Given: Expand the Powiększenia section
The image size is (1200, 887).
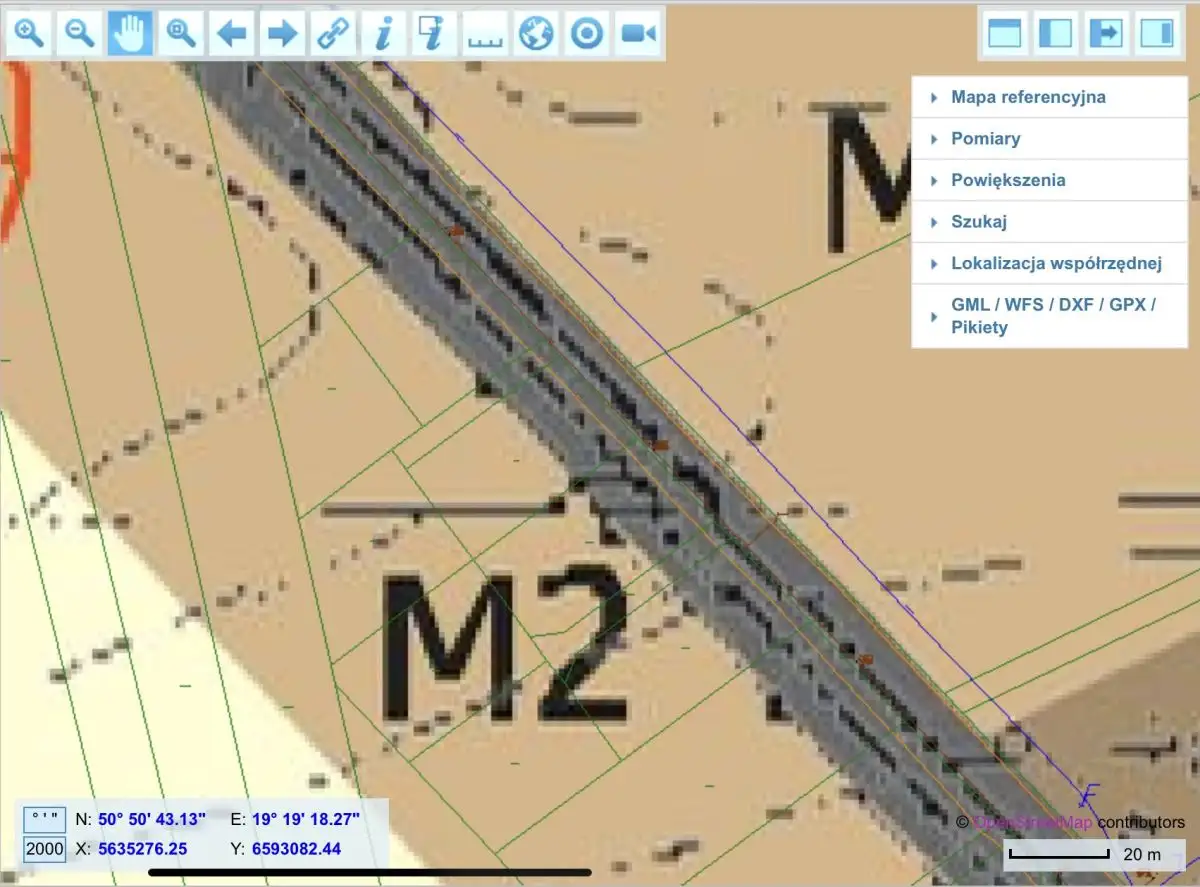Looking at the screenshot, I should click(1008, 180).
